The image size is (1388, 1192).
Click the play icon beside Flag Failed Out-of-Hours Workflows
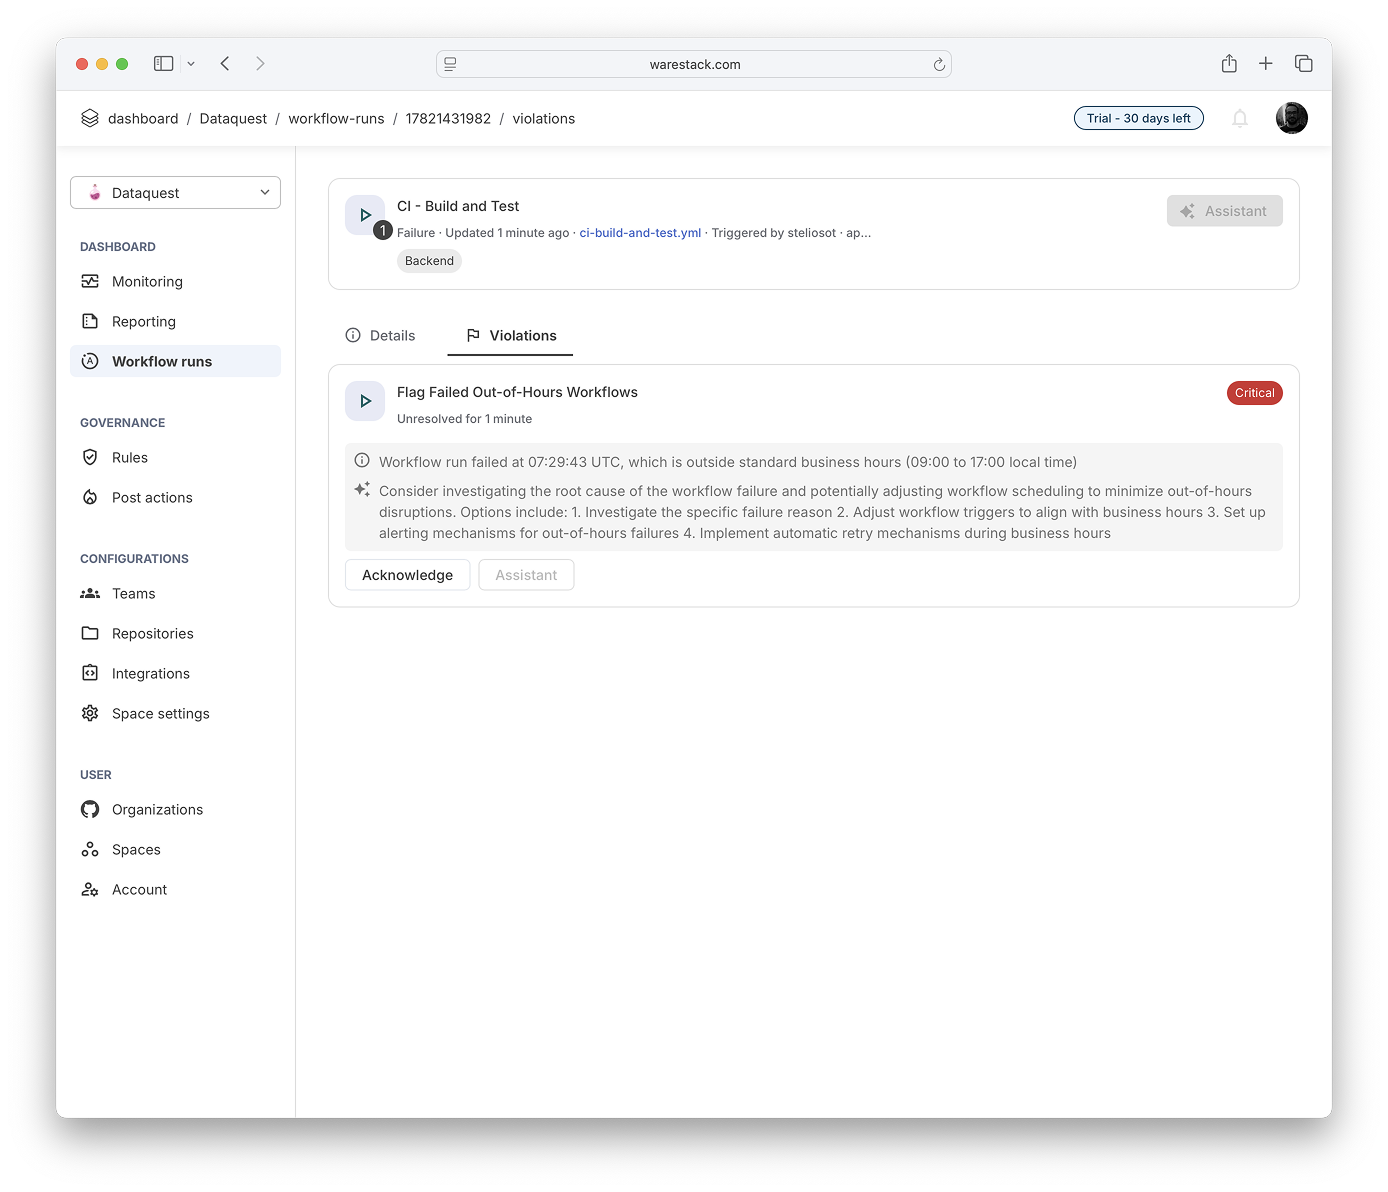[365, 401]
